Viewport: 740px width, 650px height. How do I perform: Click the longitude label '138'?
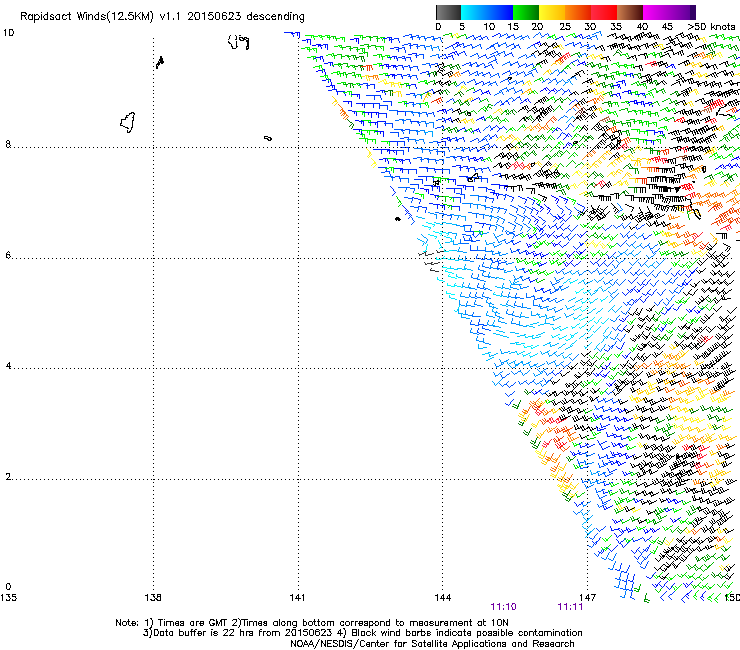pos(152,598)
